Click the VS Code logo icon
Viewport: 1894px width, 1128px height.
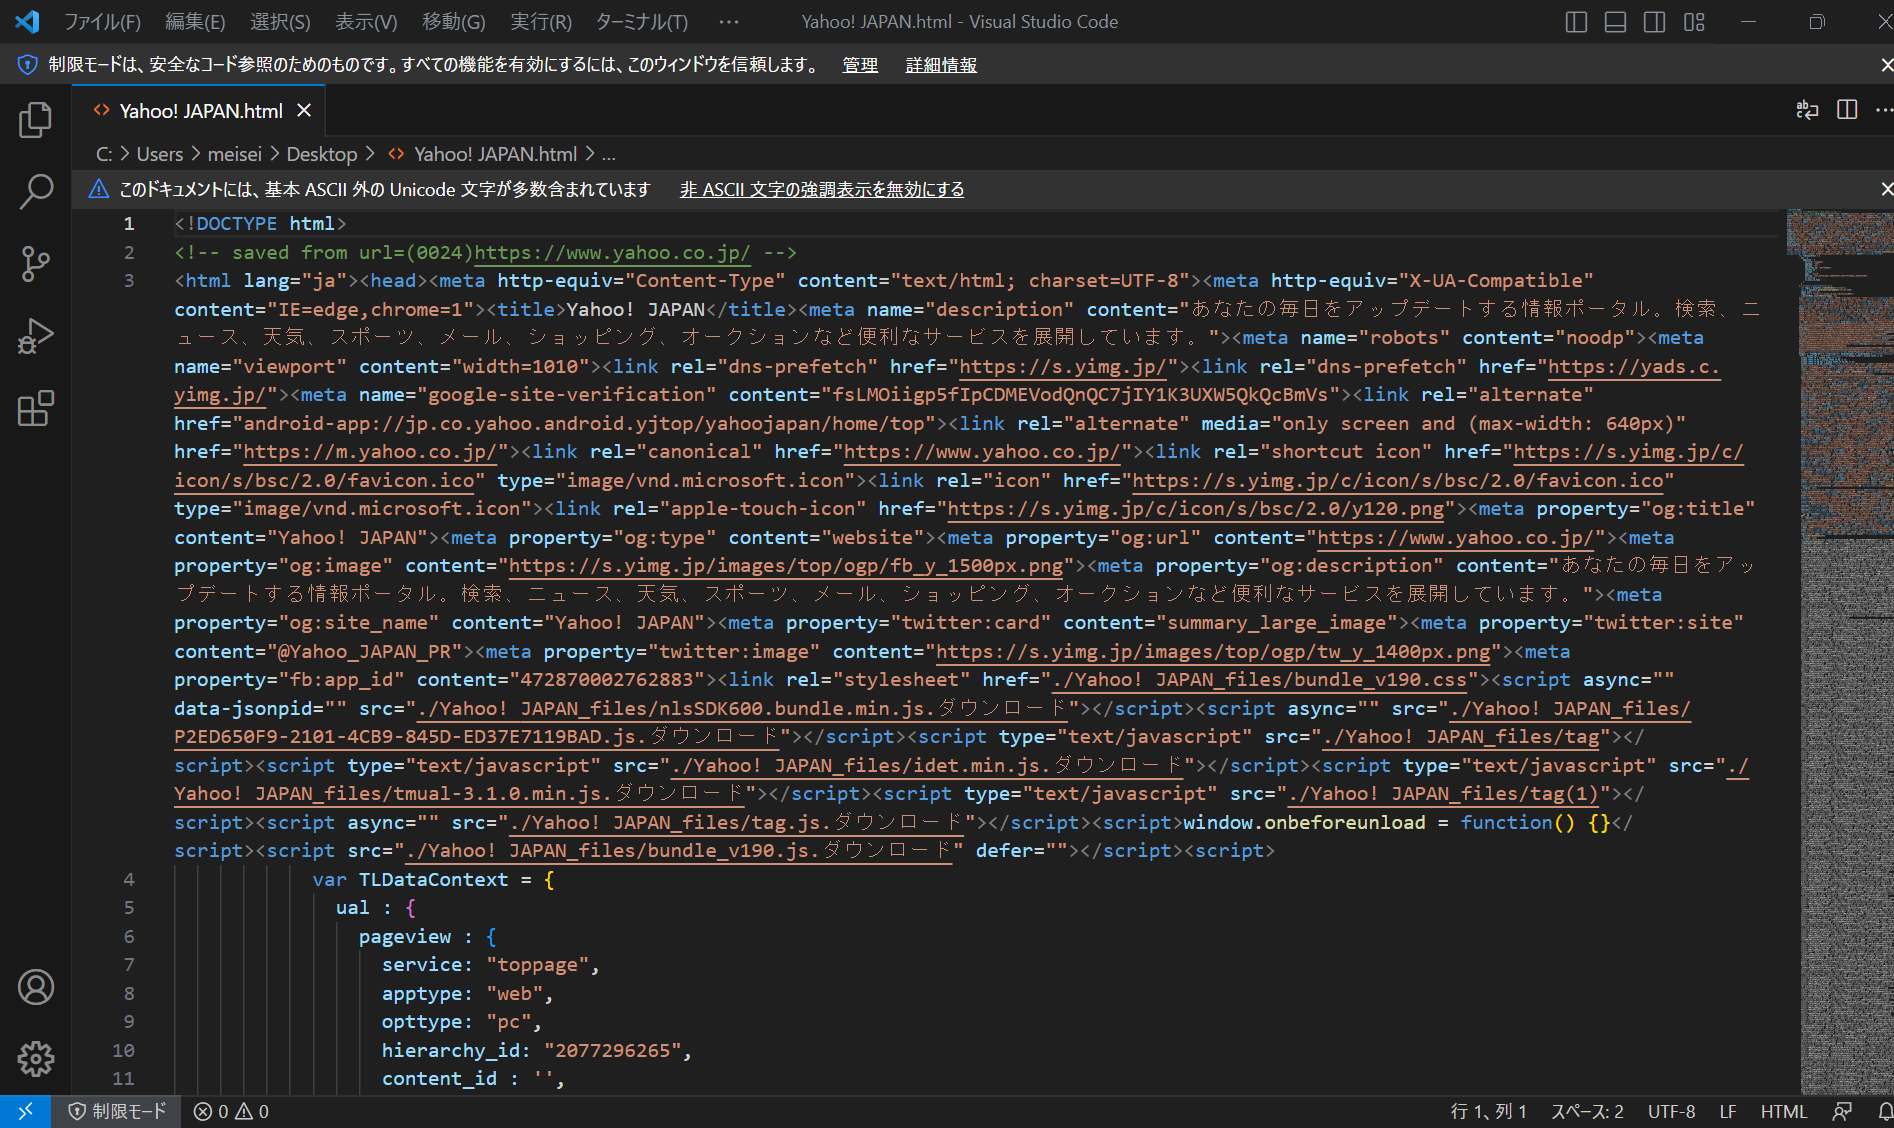click(27, 21)
